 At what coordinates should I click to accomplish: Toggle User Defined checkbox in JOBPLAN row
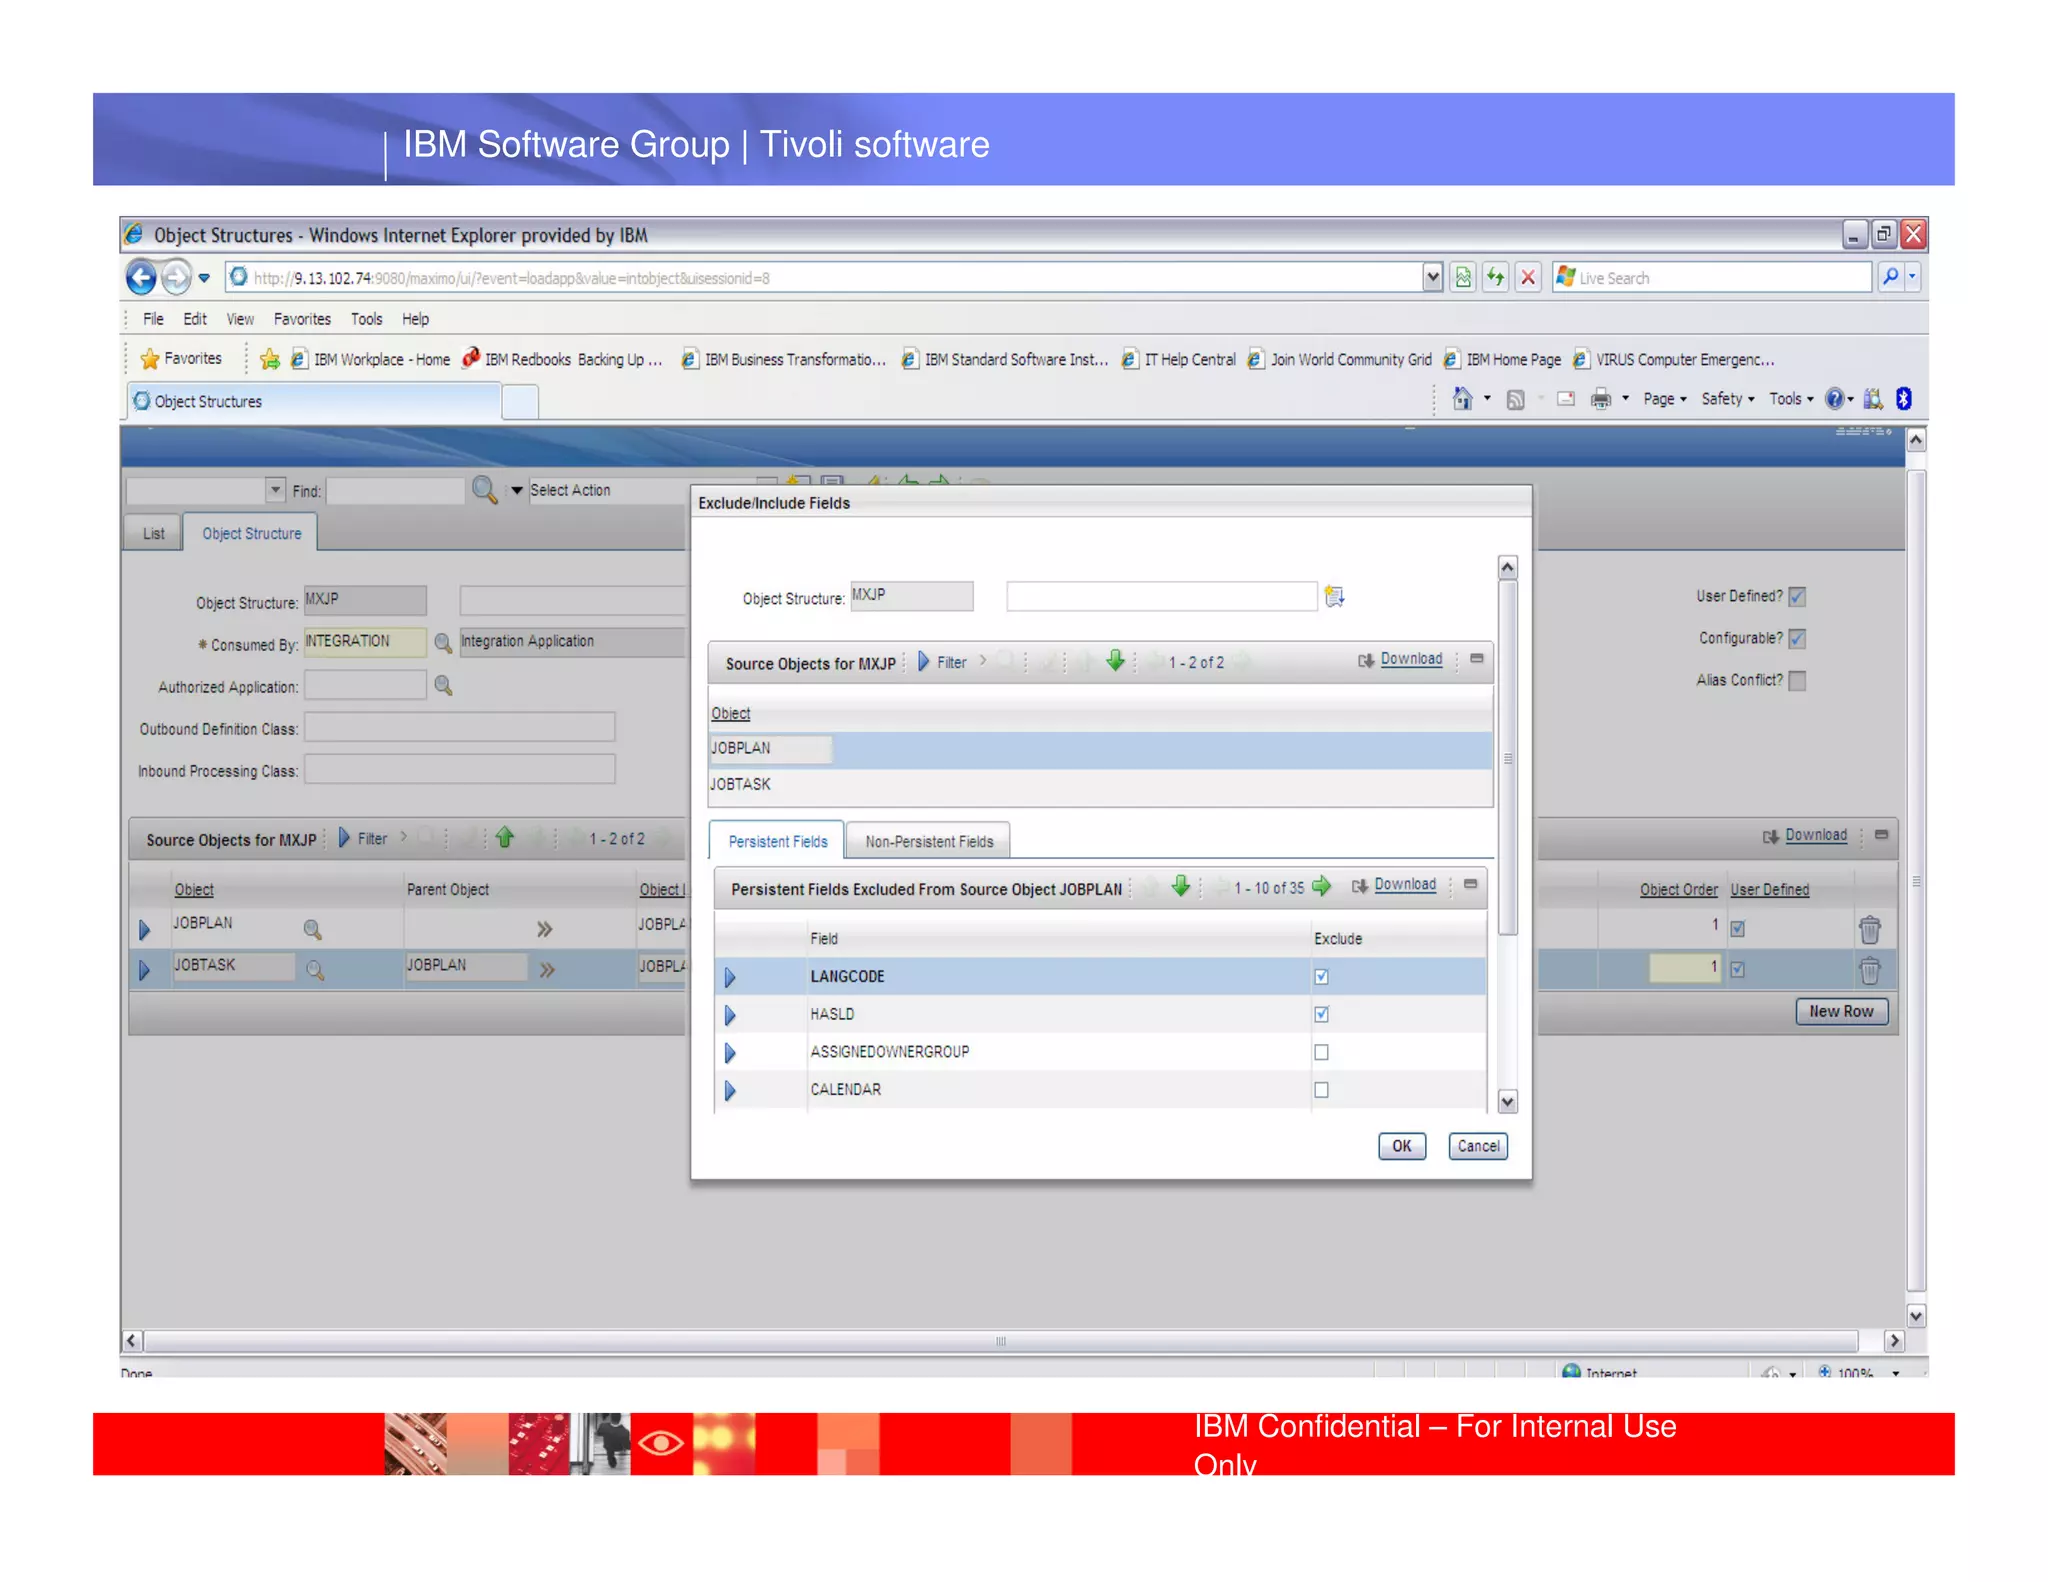tap(1738, 928)
